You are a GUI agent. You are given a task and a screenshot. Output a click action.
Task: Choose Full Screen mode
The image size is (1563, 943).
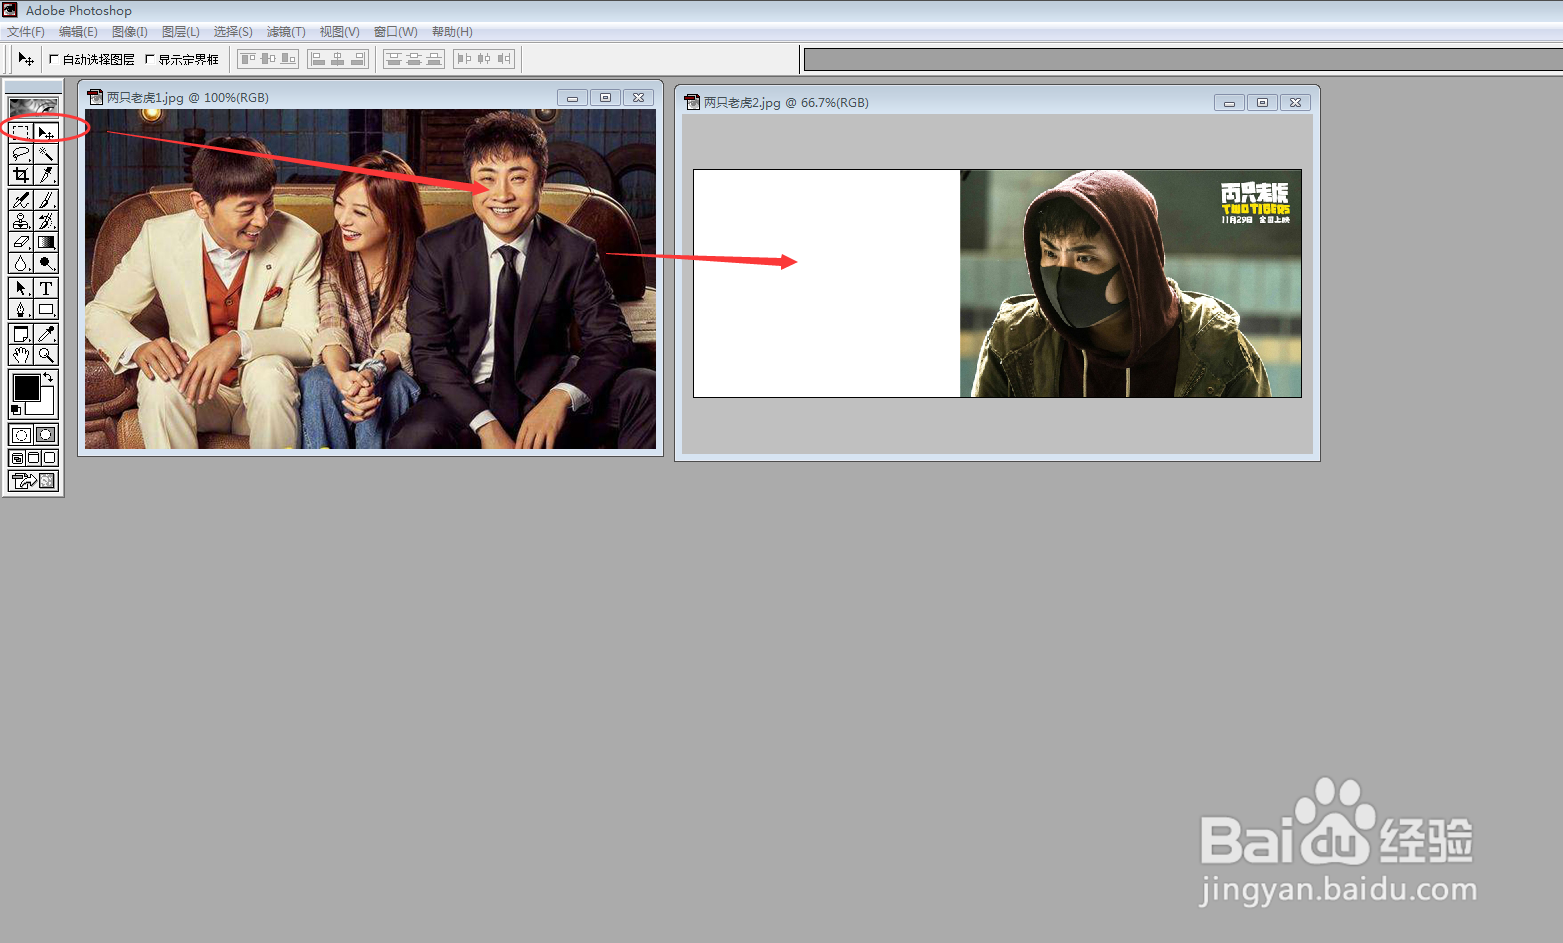[x=50, y=458]
